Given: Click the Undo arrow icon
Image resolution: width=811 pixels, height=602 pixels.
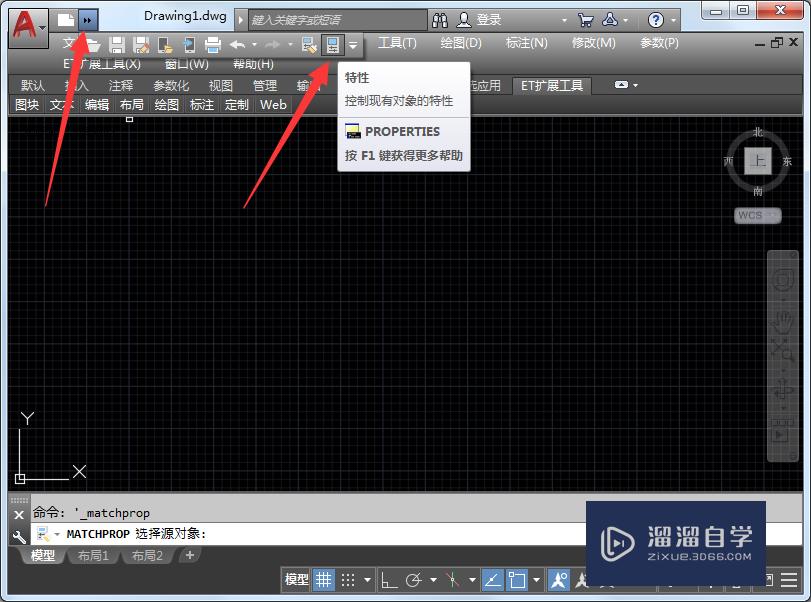Looking at the screenshot, I should pyautogui.click(x=239, y=43).
